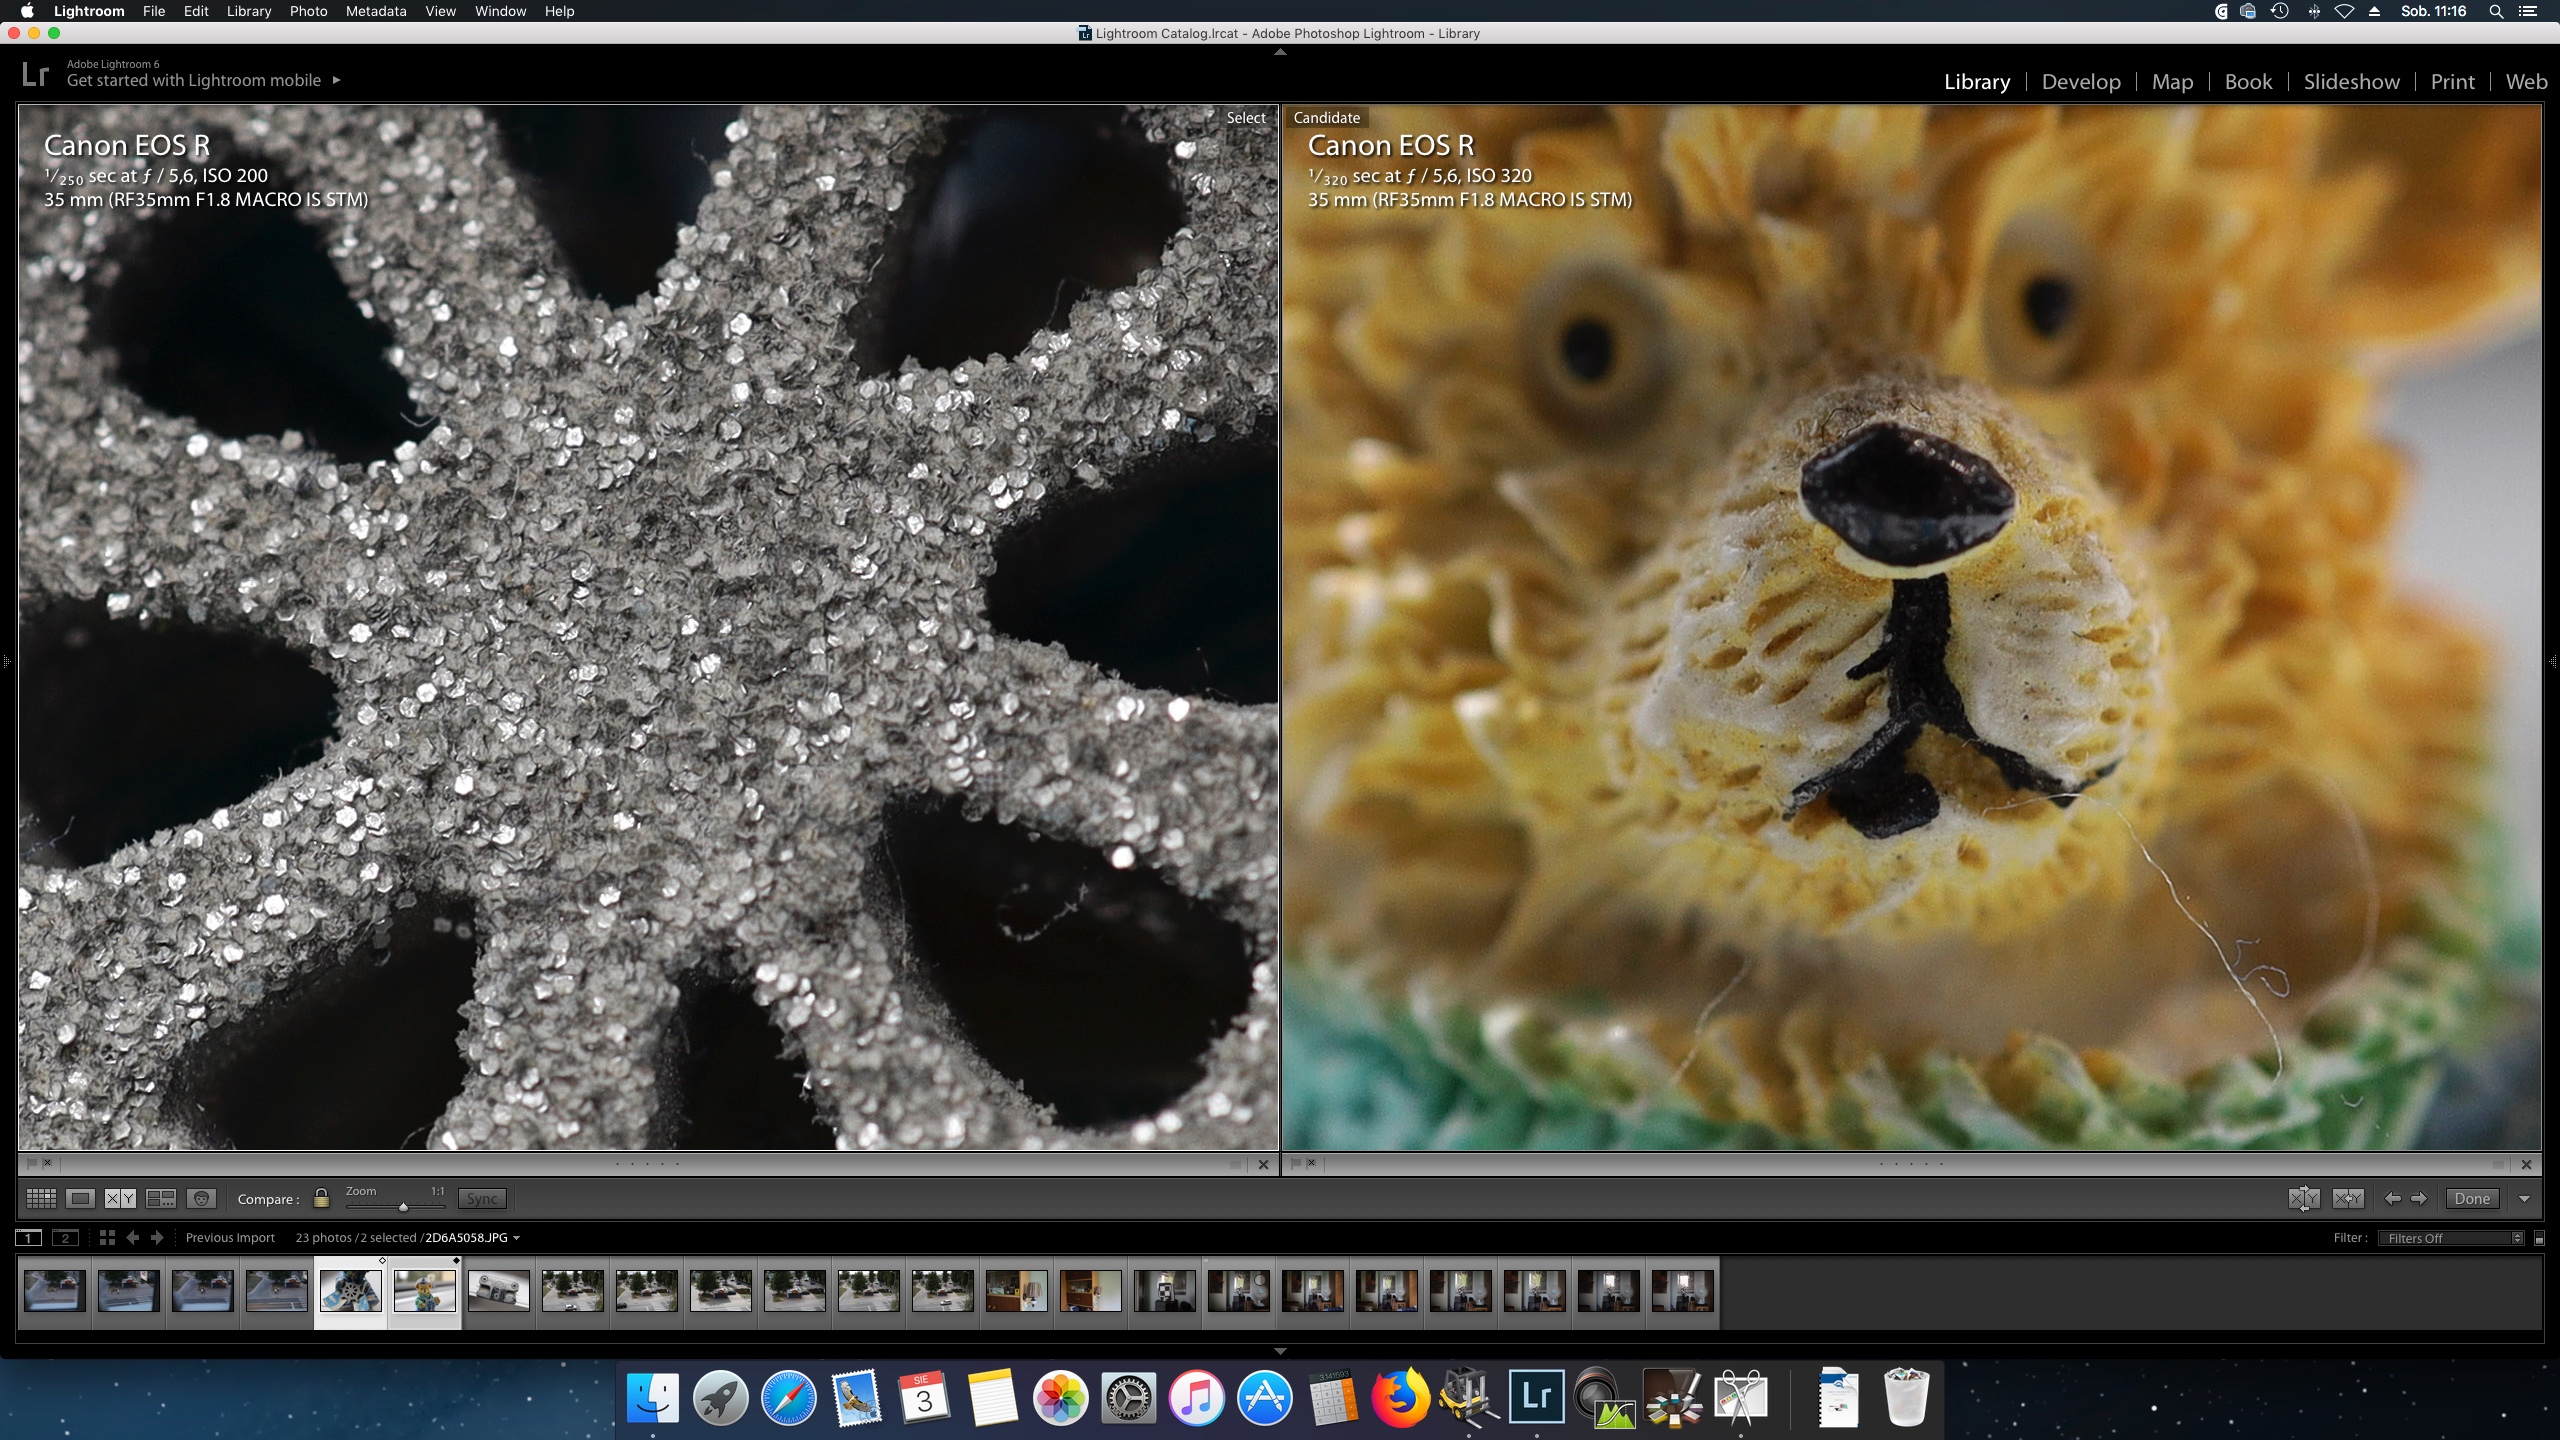Click the Done button

(x=2472, y=1198)
